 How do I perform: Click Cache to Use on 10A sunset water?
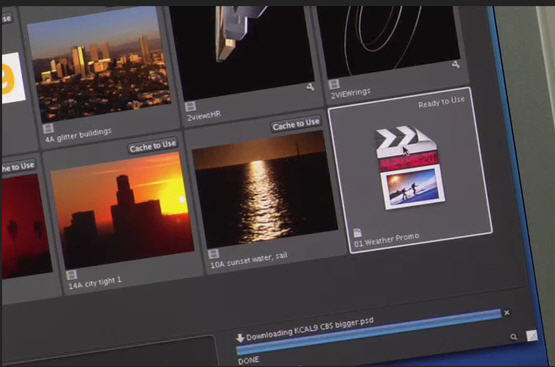click(296, 124)
